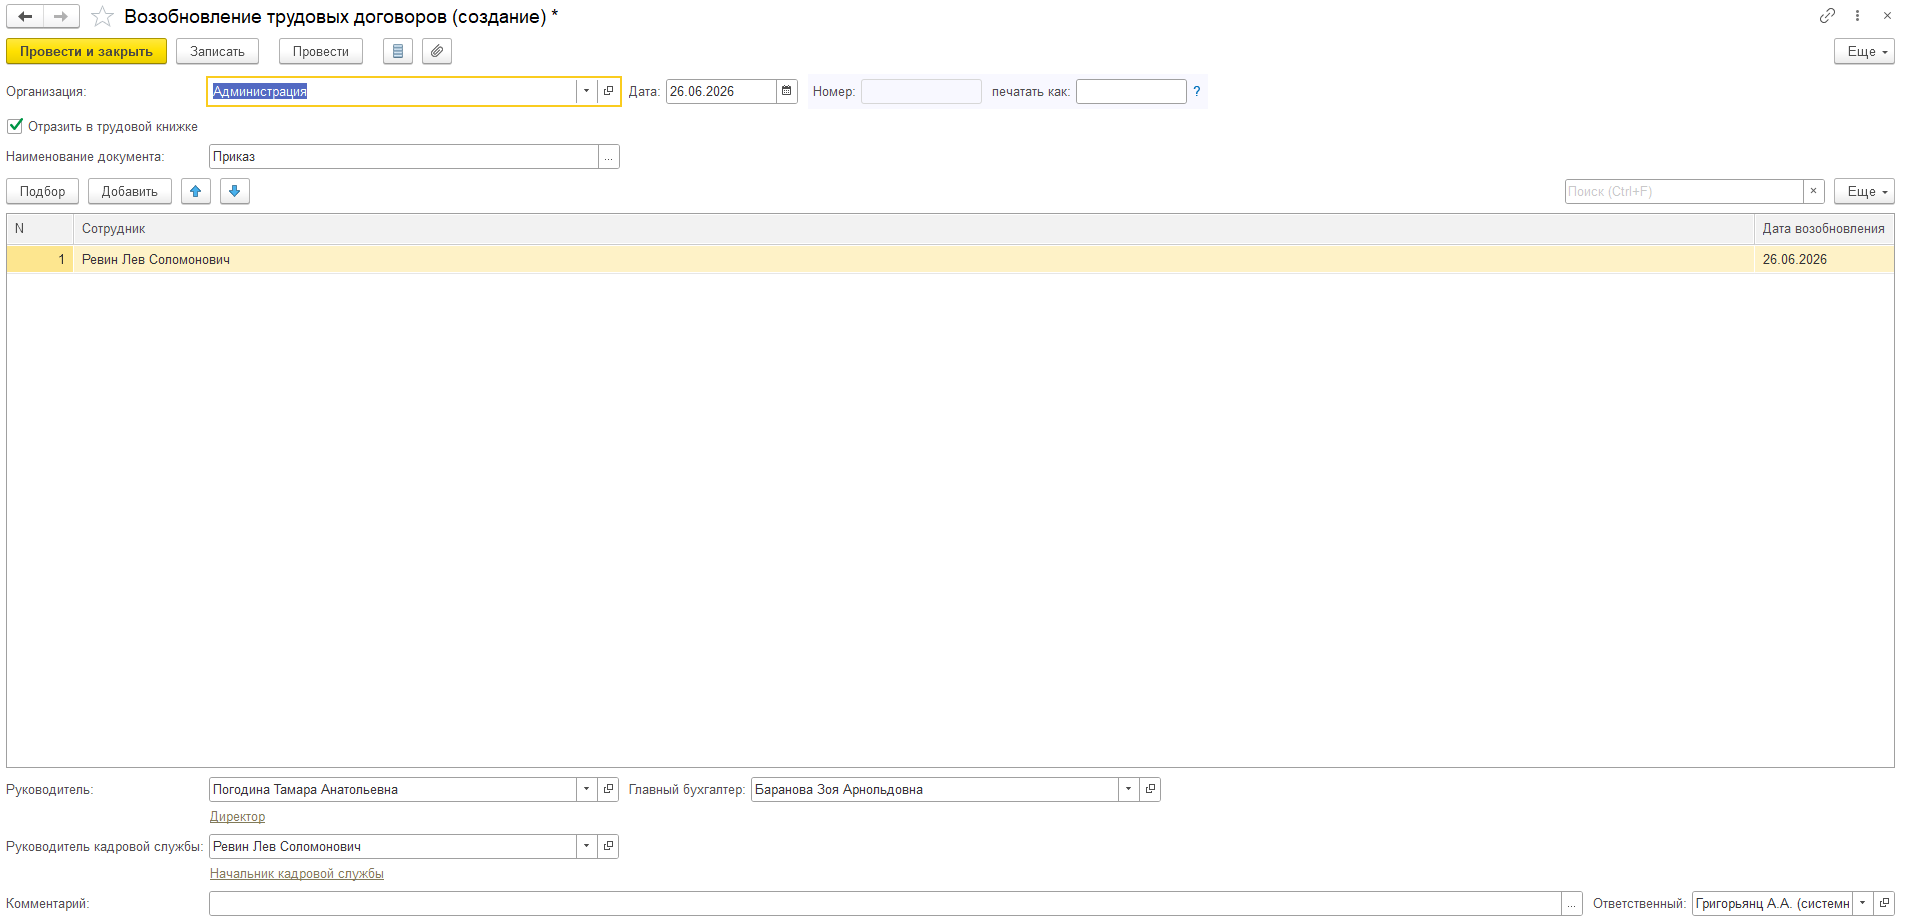Focus the Поиск (Ctrl+F) search box

tap(1684, 191)
